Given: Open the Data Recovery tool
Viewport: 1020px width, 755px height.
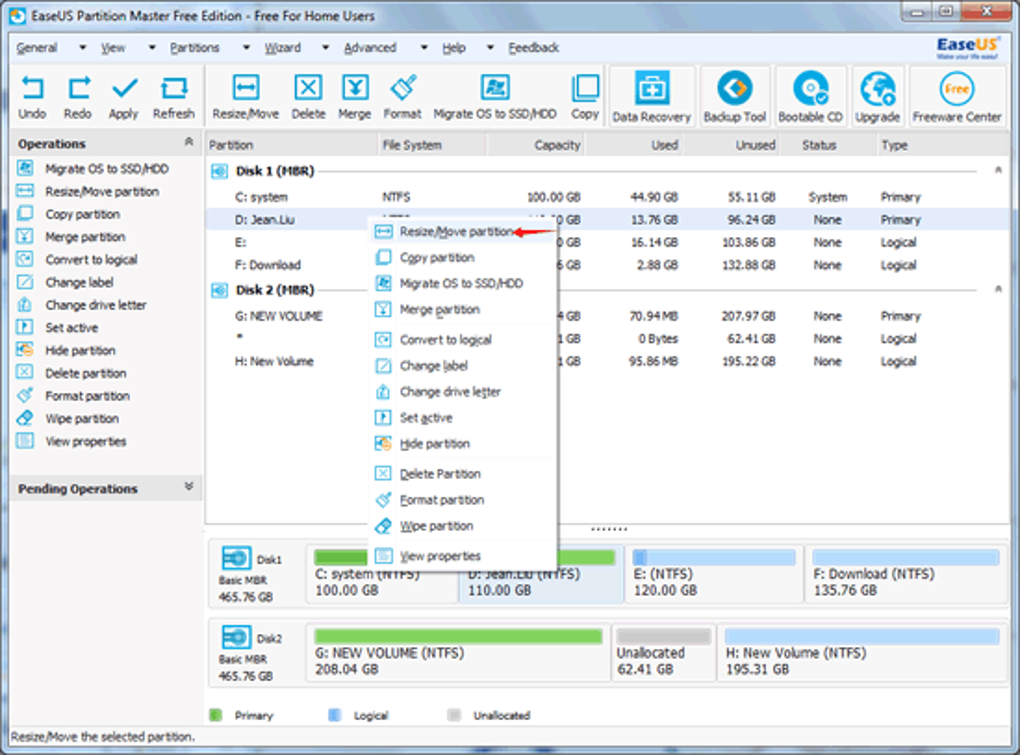Looking at the screenshot, I should click(652, 96).
